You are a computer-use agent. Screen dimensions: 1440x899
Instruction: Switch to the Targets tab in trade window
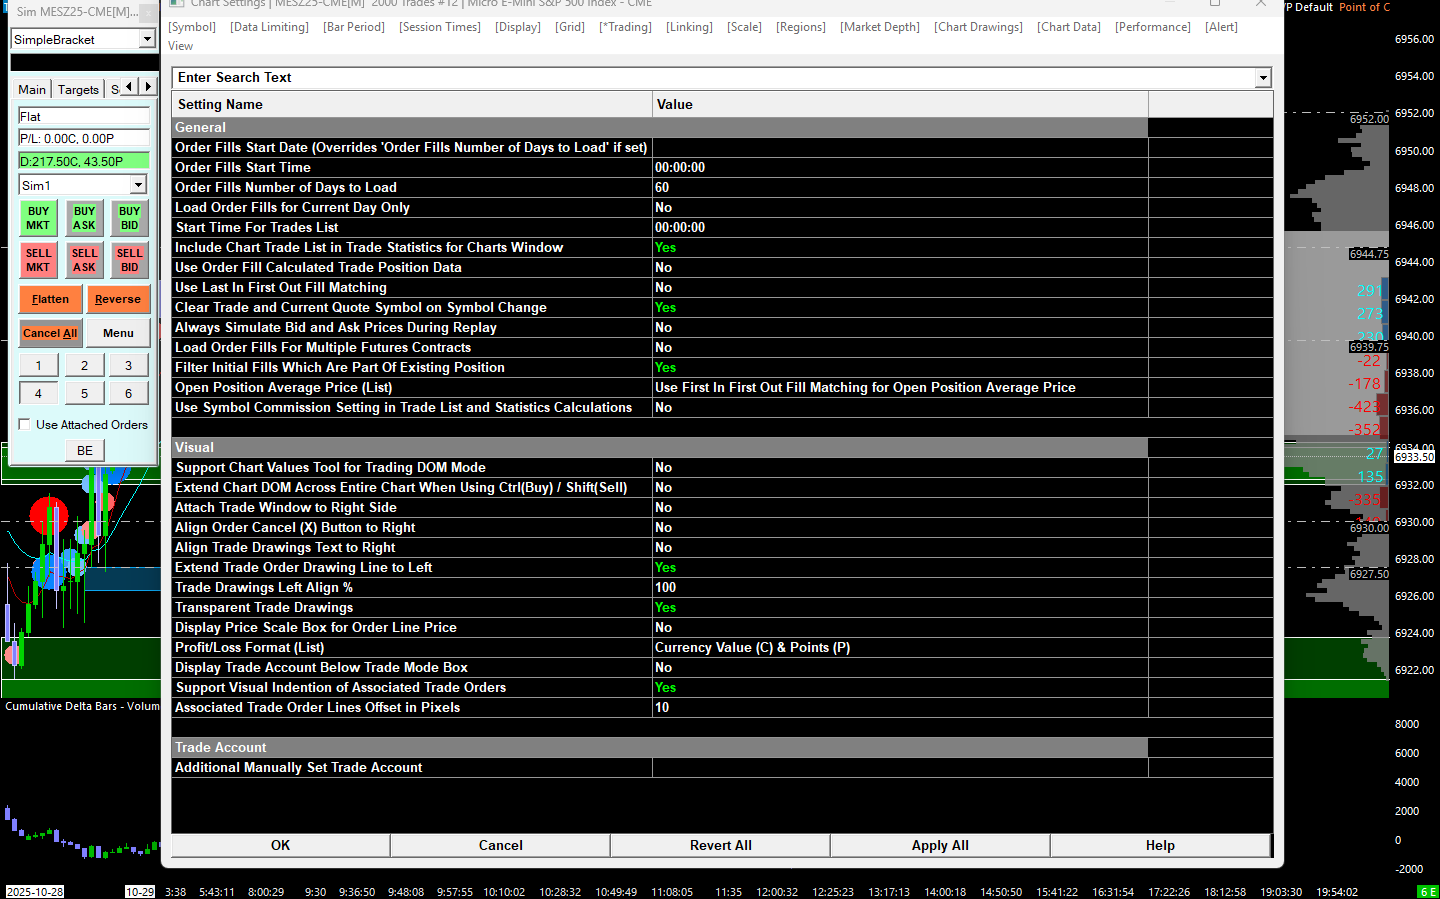point(78,89)
